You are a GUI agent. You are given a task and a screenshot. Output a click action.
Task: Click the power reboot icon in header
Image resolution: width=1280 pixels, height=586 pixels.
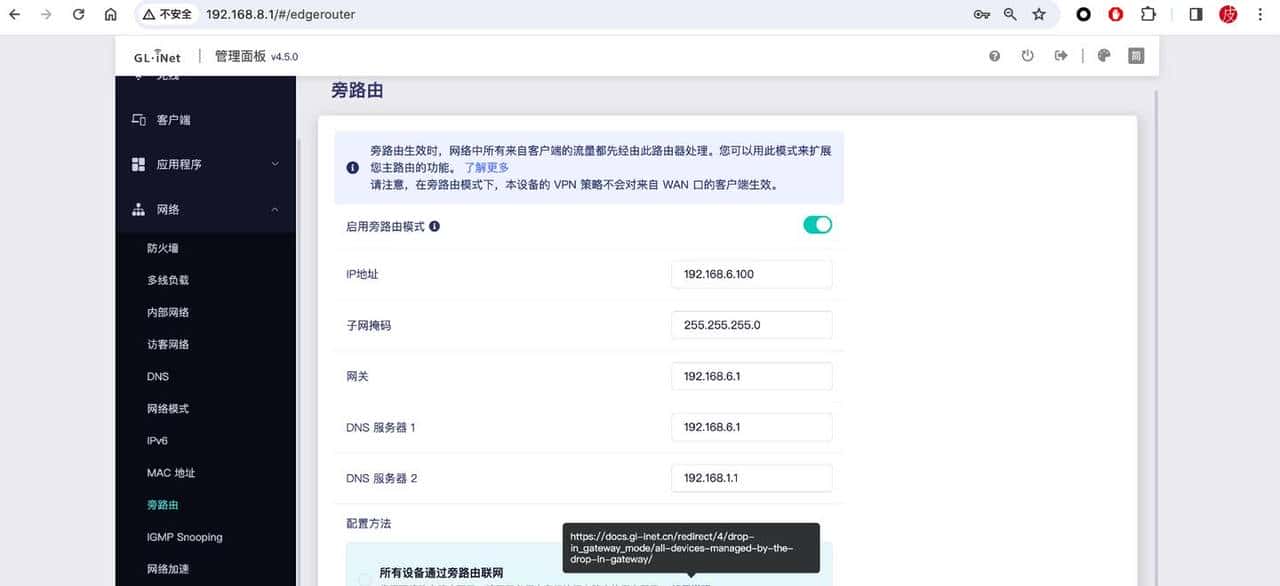coord(1027,56)
